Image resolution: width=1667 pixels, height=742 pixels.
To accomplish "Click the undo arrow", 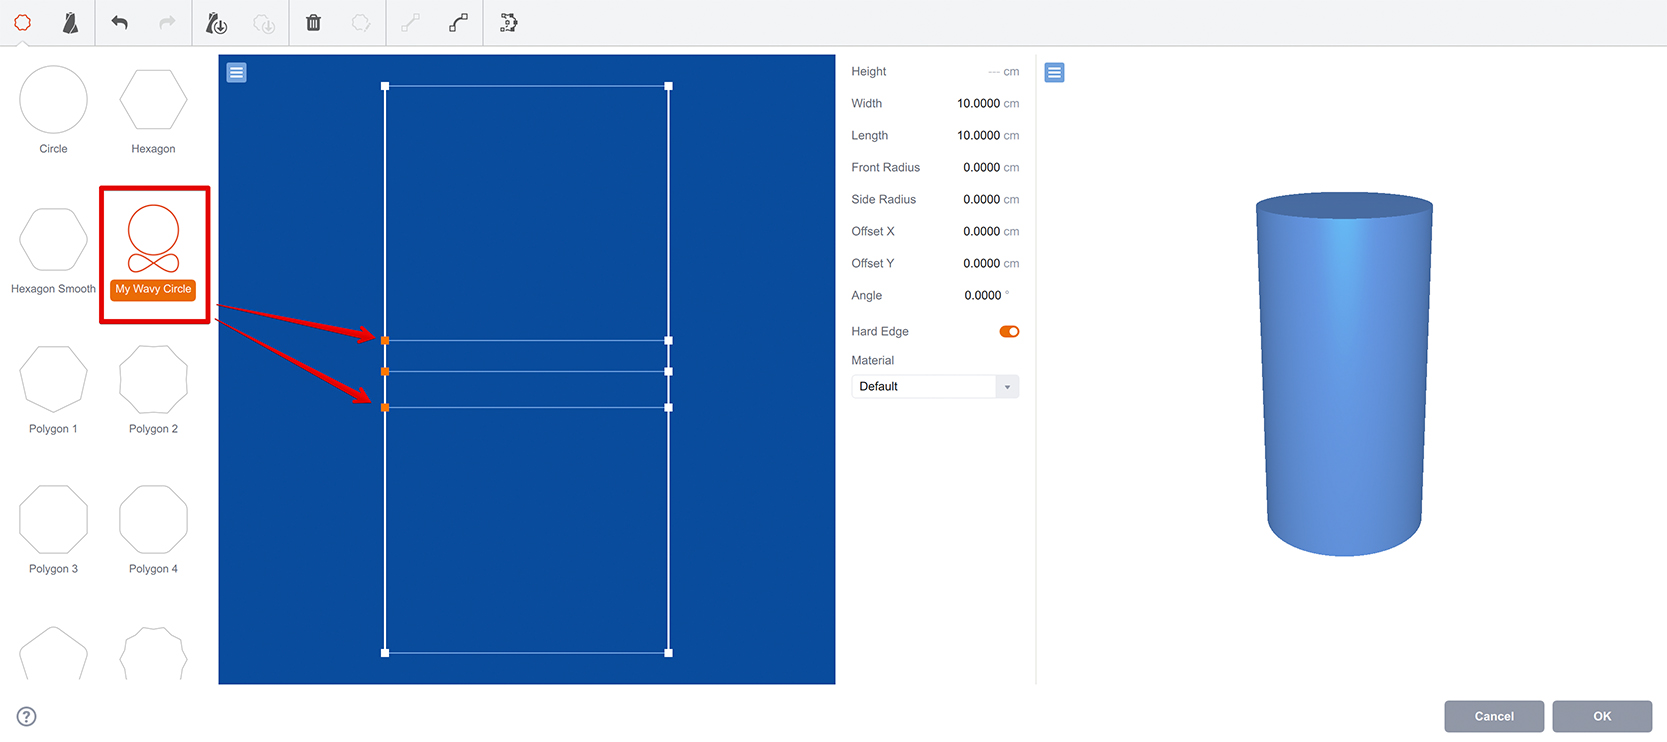I will [x=119, y=22].
